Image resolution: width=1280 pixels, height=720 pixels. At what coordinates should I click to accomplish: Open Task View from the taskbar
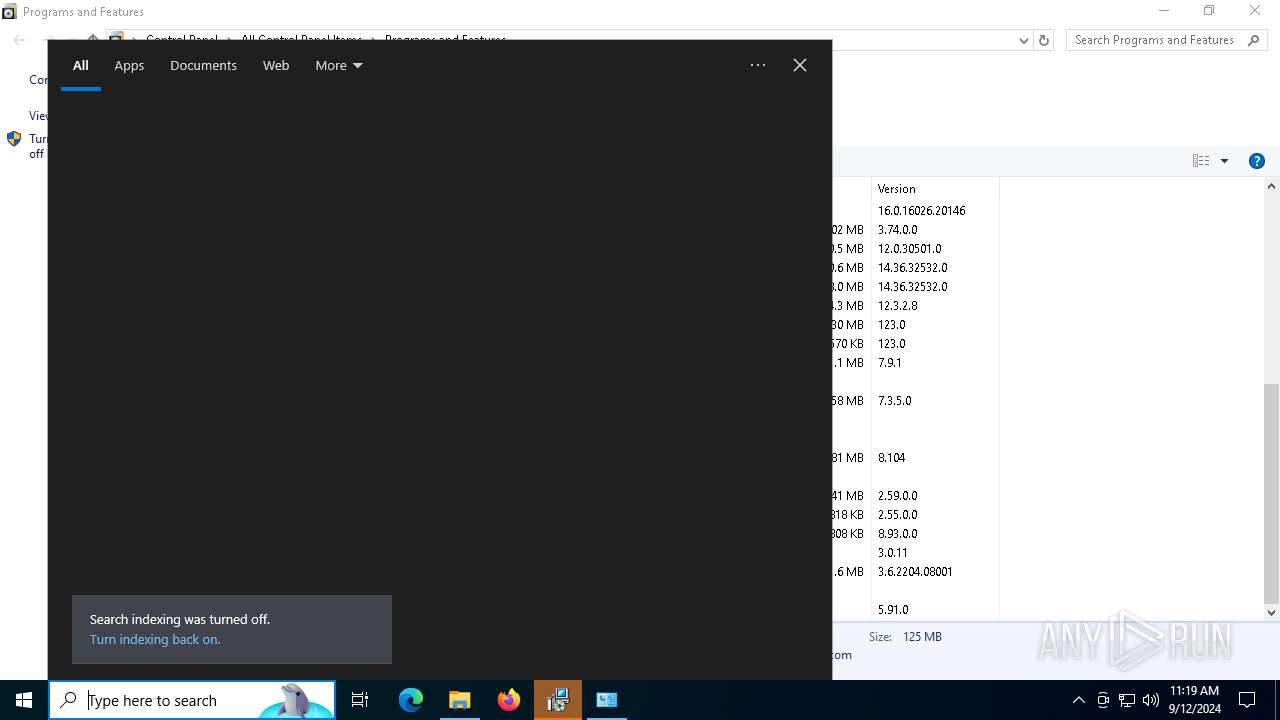pyautogui.click(x=360, y=700)
